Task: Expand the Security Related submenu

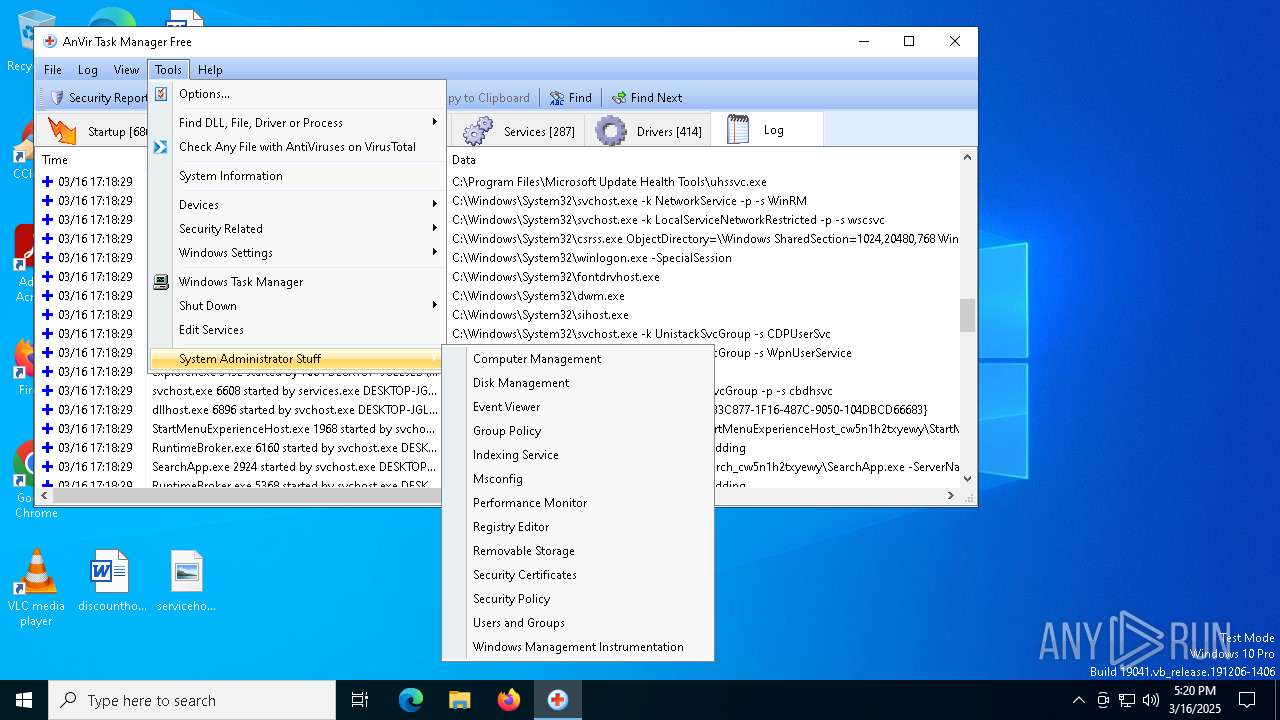Action: [x=296, y=229]
